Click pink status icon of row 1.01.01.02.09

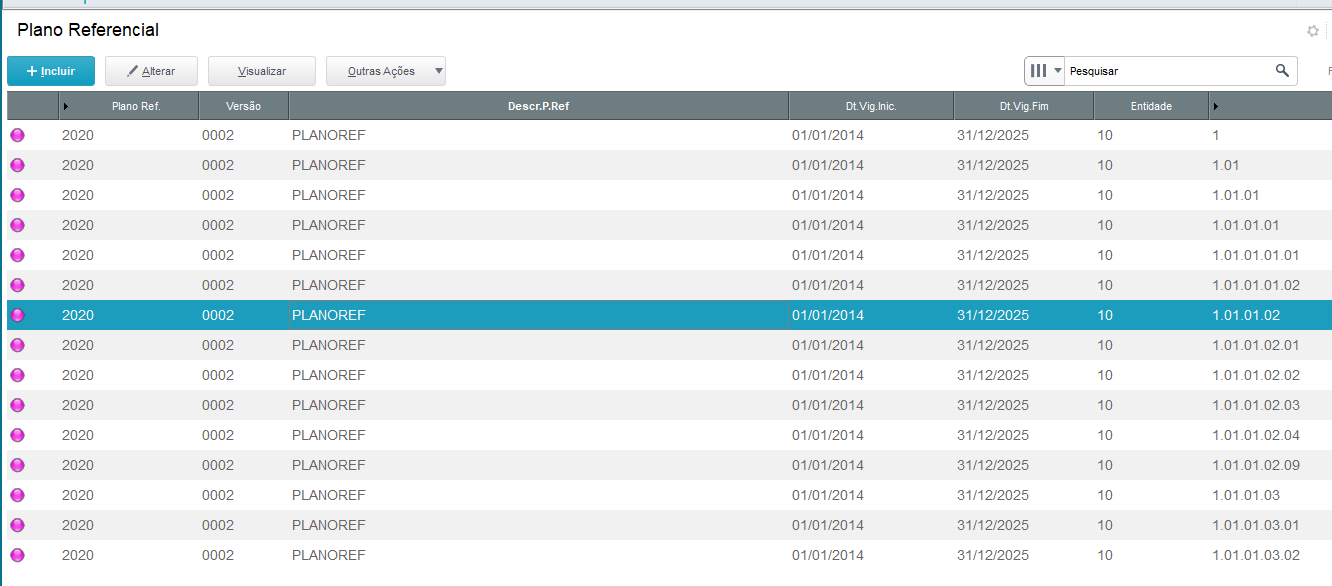(17, 465)
